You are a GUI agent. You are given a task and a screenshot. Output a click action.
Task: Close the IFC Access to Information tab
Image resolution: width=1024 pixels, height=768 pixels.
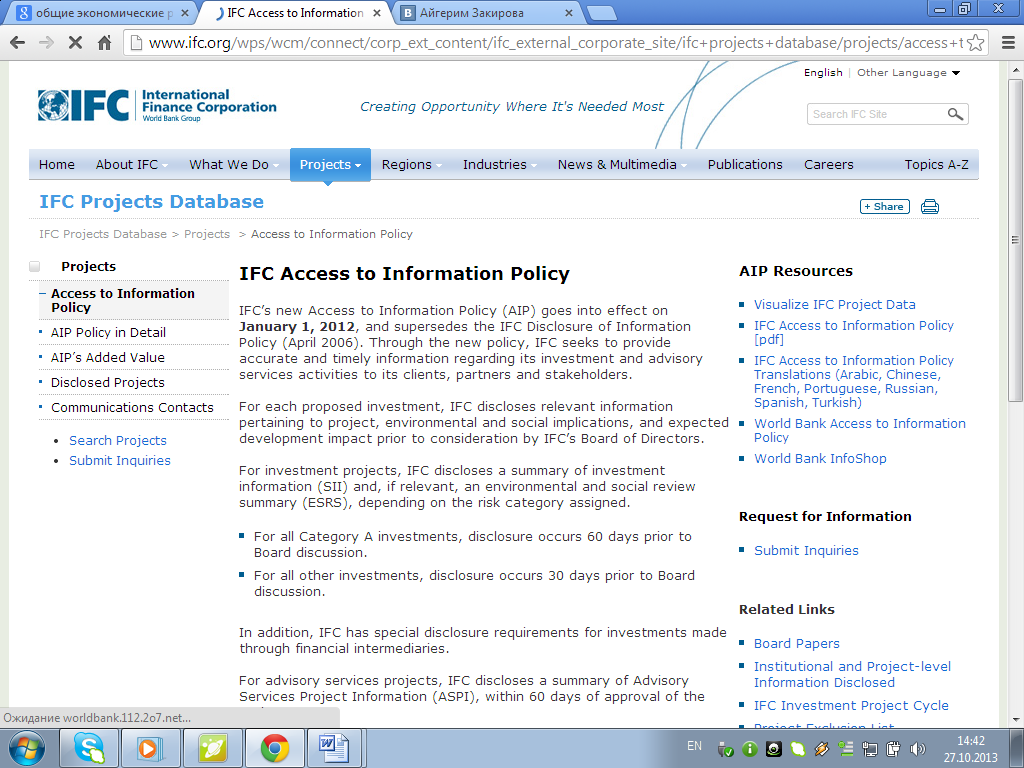click(x=377, y=13)
